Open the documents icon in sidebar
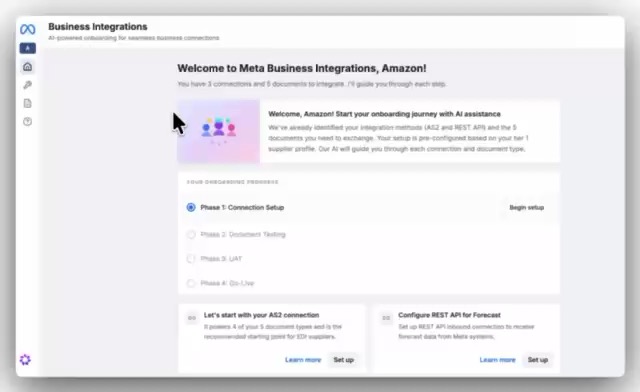 27,103
